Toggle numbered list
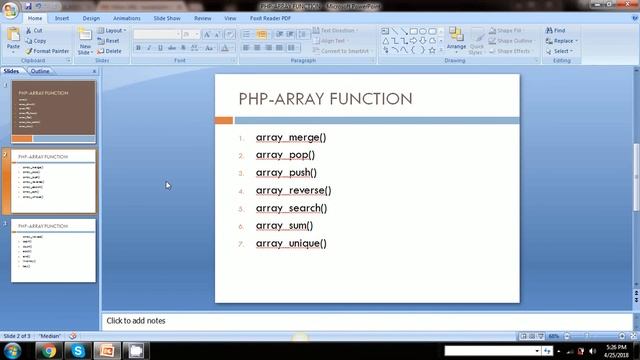640x360 pixels. pyautogui.click(x=262, y=35)
